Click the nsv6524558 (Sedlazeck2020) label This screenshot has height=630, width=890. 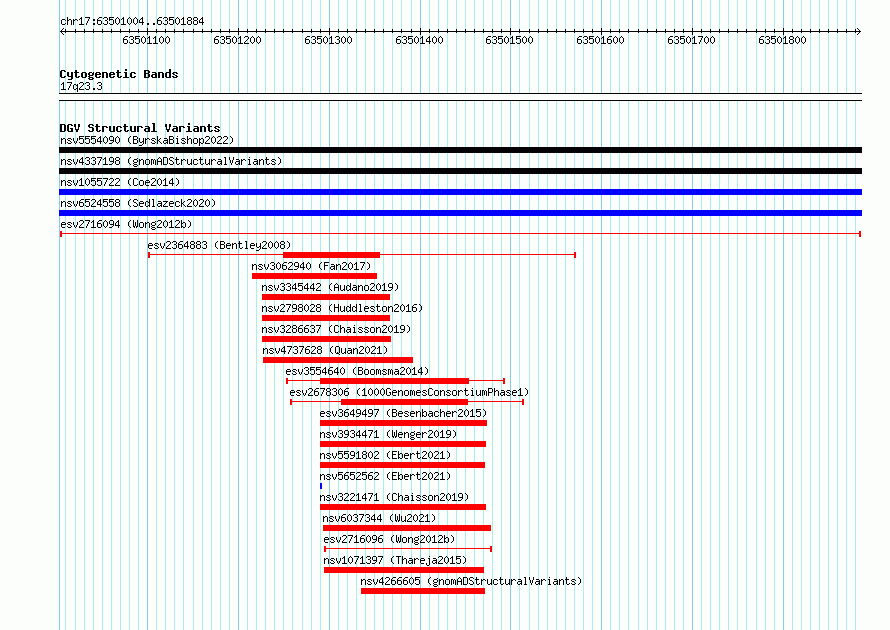(x=138, y=203)
